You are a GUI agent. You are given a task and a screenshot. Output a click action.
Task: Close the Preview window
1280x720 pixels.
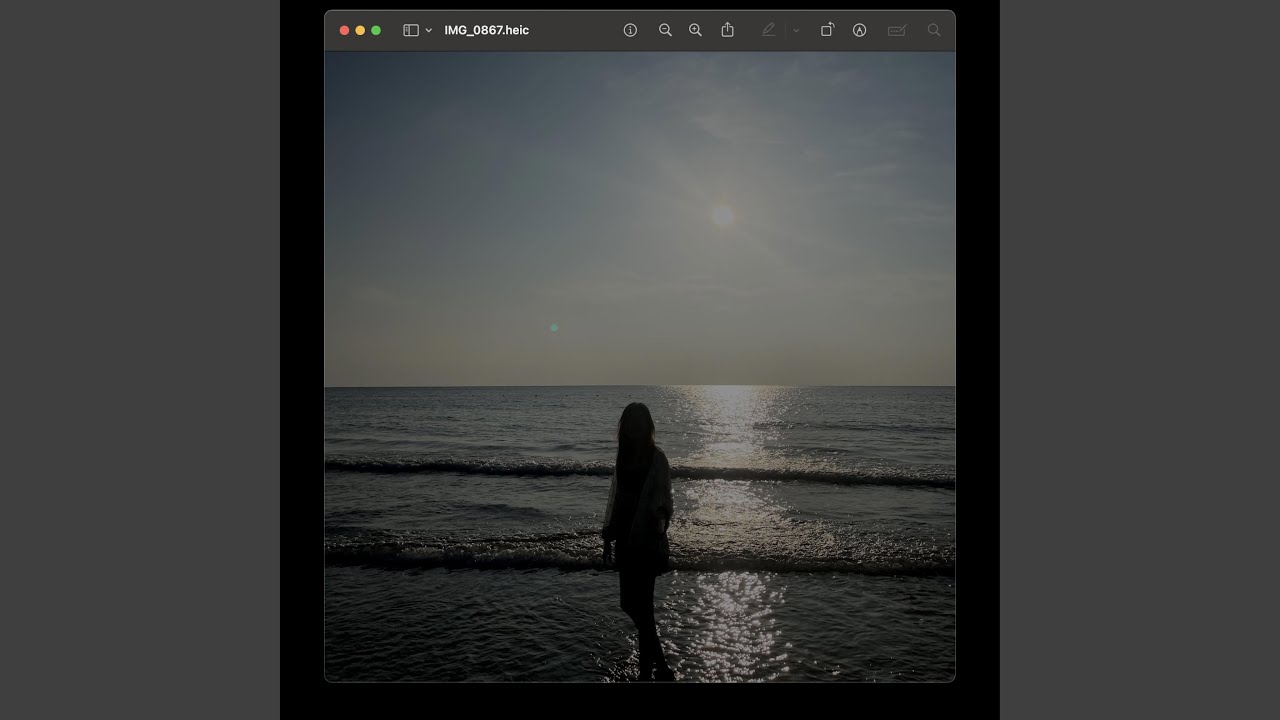[344, 30]
